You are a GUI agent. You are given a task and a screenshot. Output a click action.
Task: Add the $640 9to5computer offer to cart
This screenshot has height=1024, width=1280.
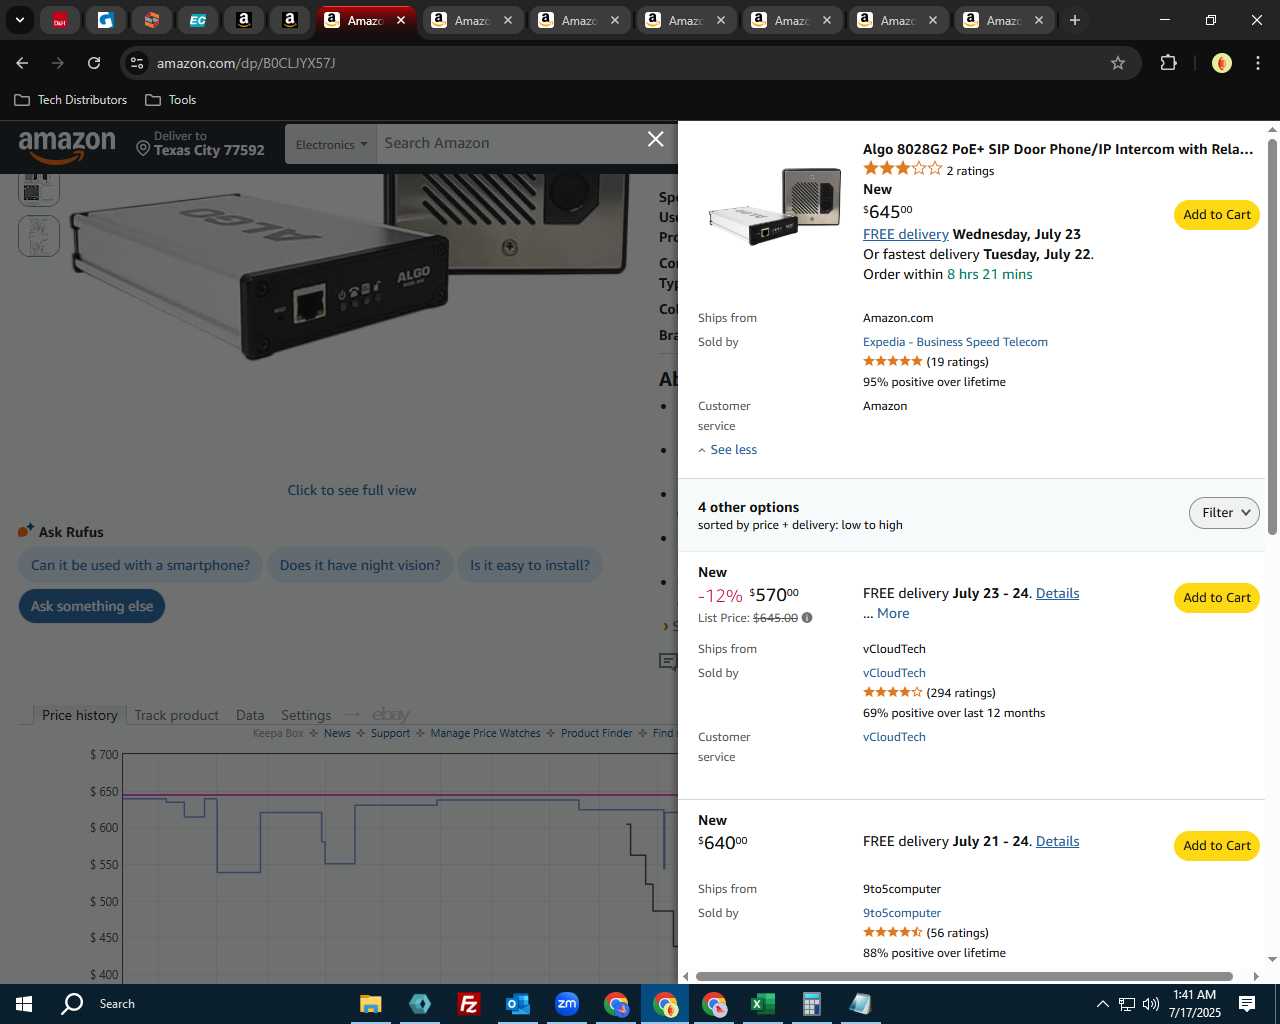(x=1216, y=846)
